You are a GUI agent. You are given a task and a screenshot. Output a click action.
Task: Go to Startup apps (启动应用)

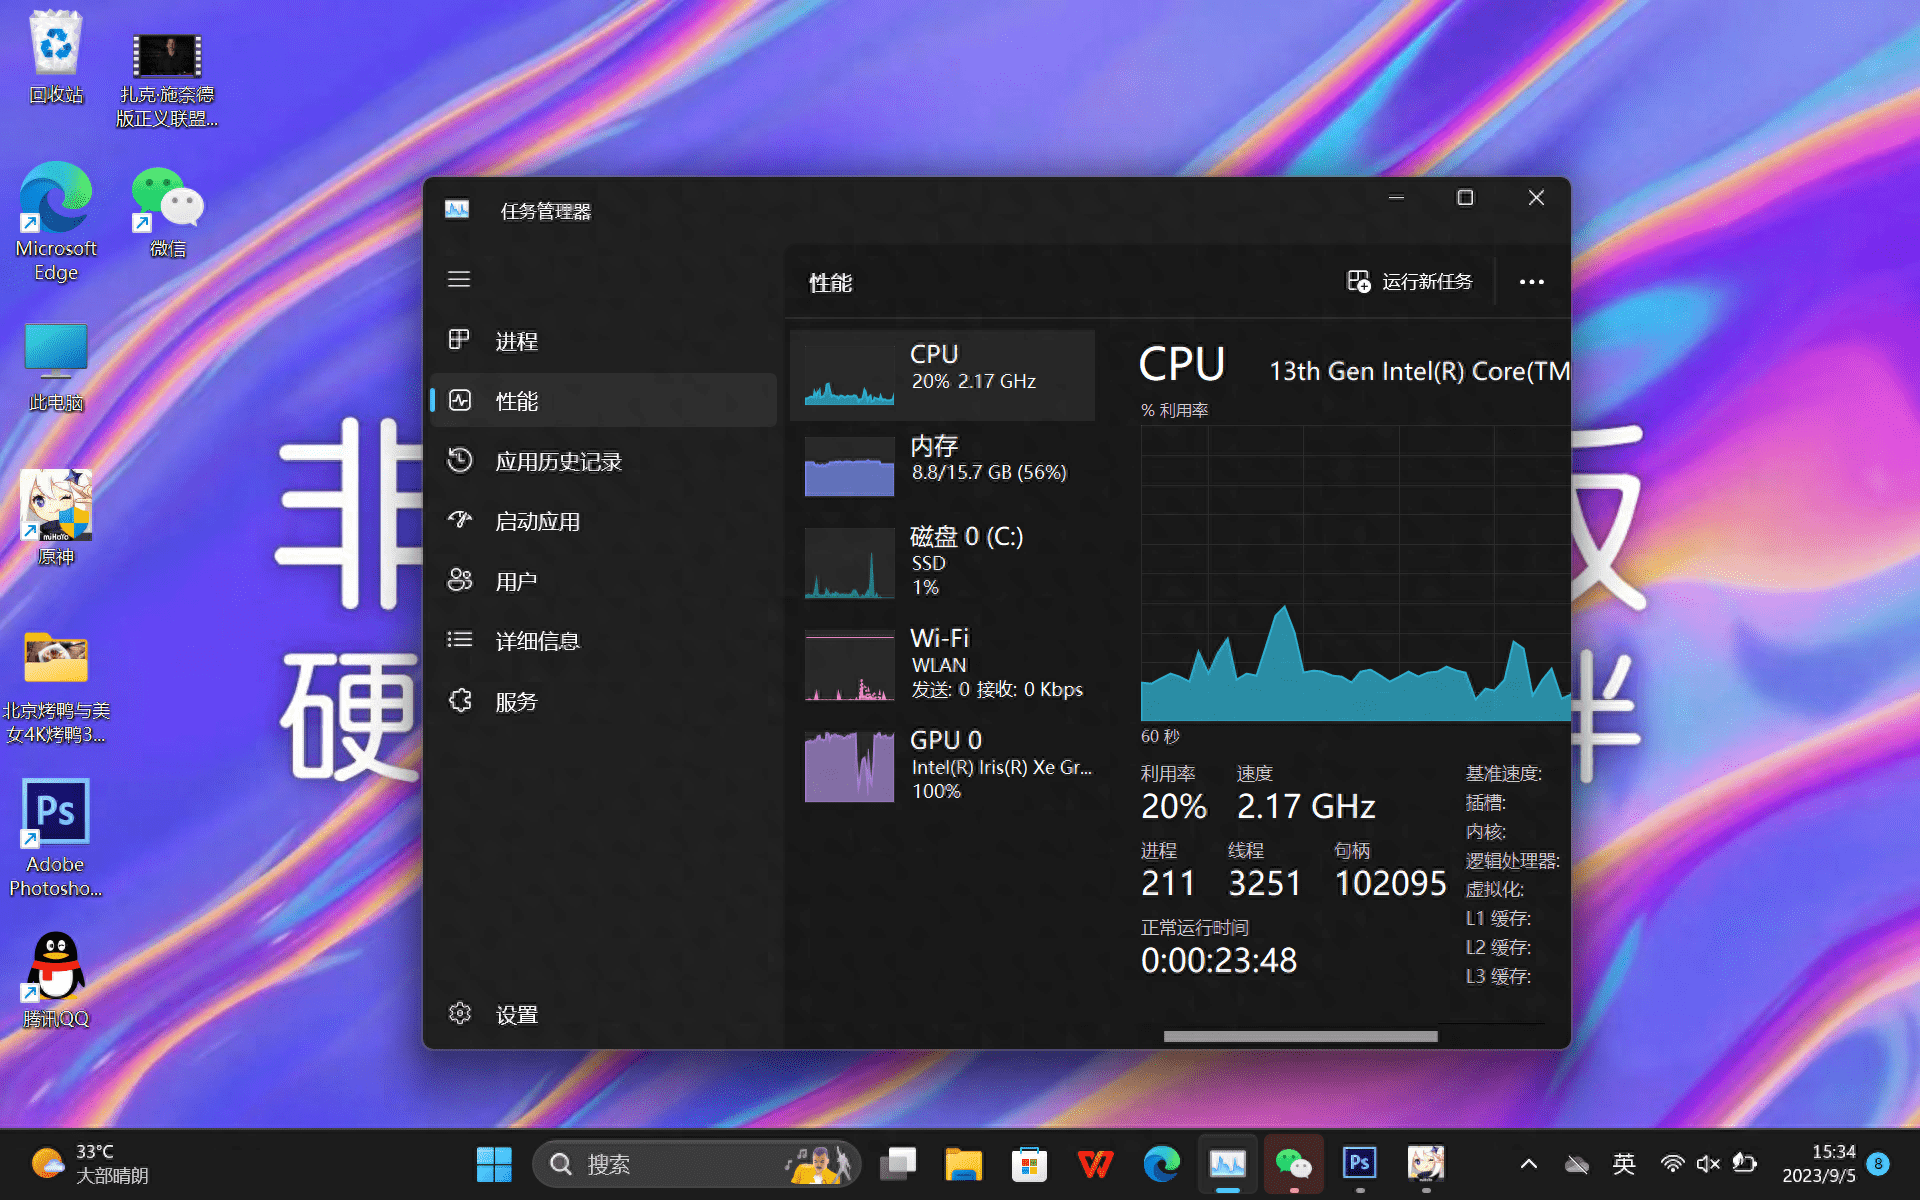tap(537, 521)
